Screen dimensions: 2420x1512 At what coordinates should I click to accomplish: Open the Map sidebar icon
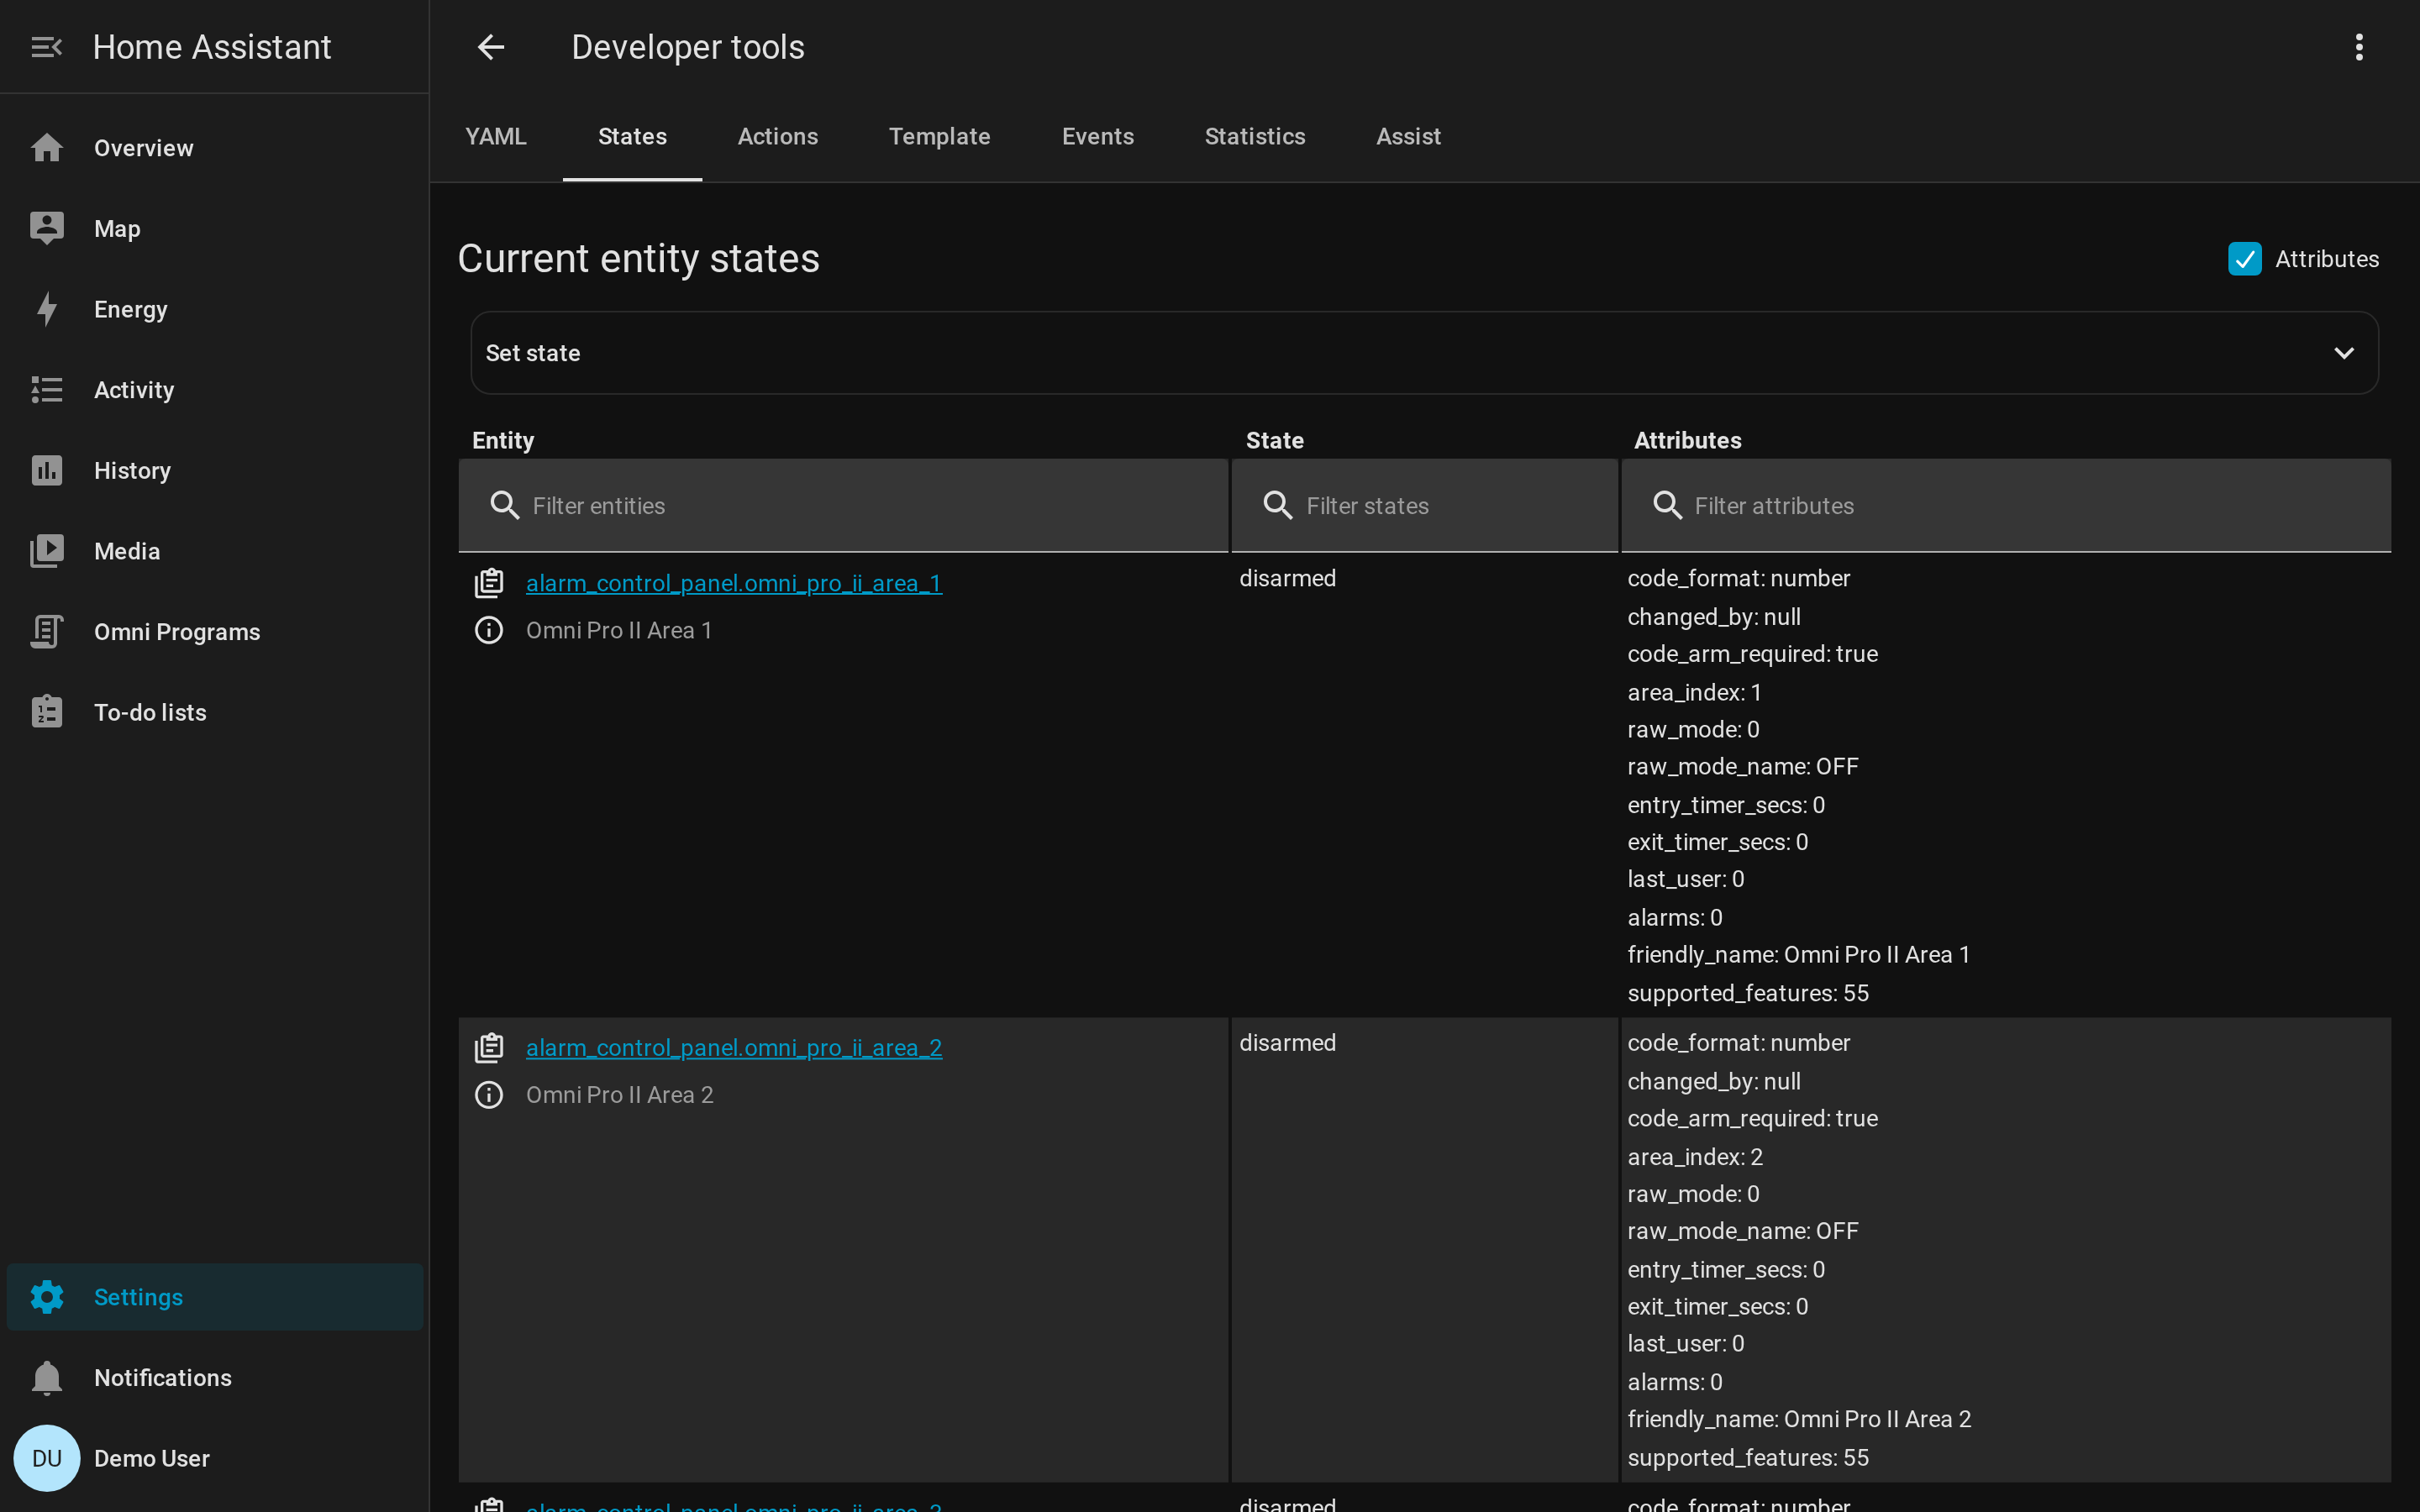pyautogui.click(x=47, y=228)
